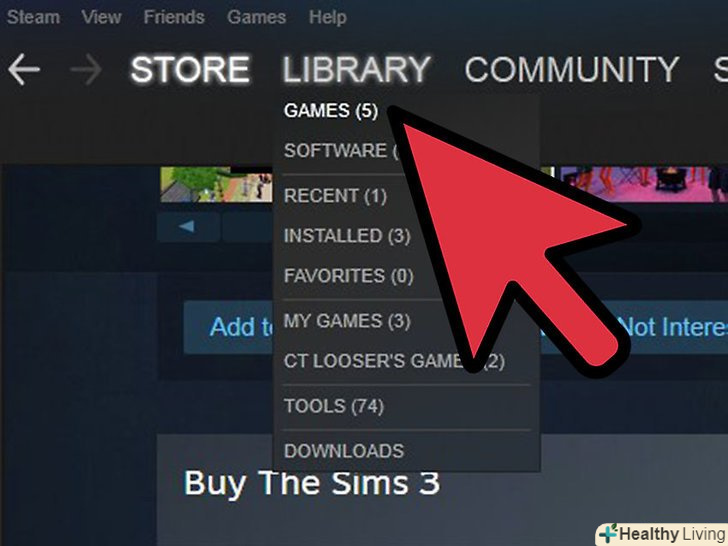Click the left carousel arrow under screenshots
Viewport: 728px width, 546px height.
(x=188, y=227)
